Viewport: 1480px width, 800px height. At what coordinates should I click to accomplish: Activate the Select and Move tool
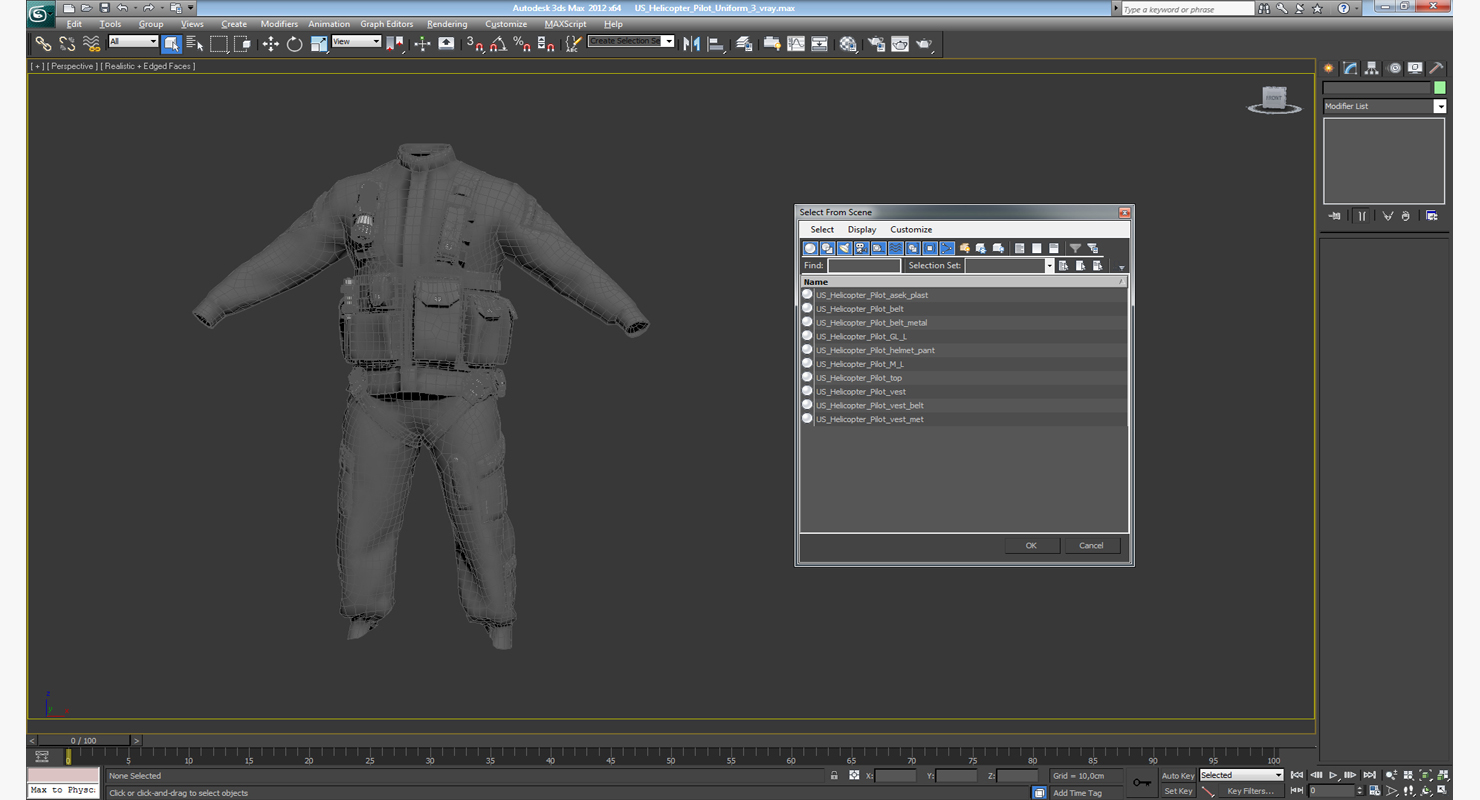(x=270, y=44)
